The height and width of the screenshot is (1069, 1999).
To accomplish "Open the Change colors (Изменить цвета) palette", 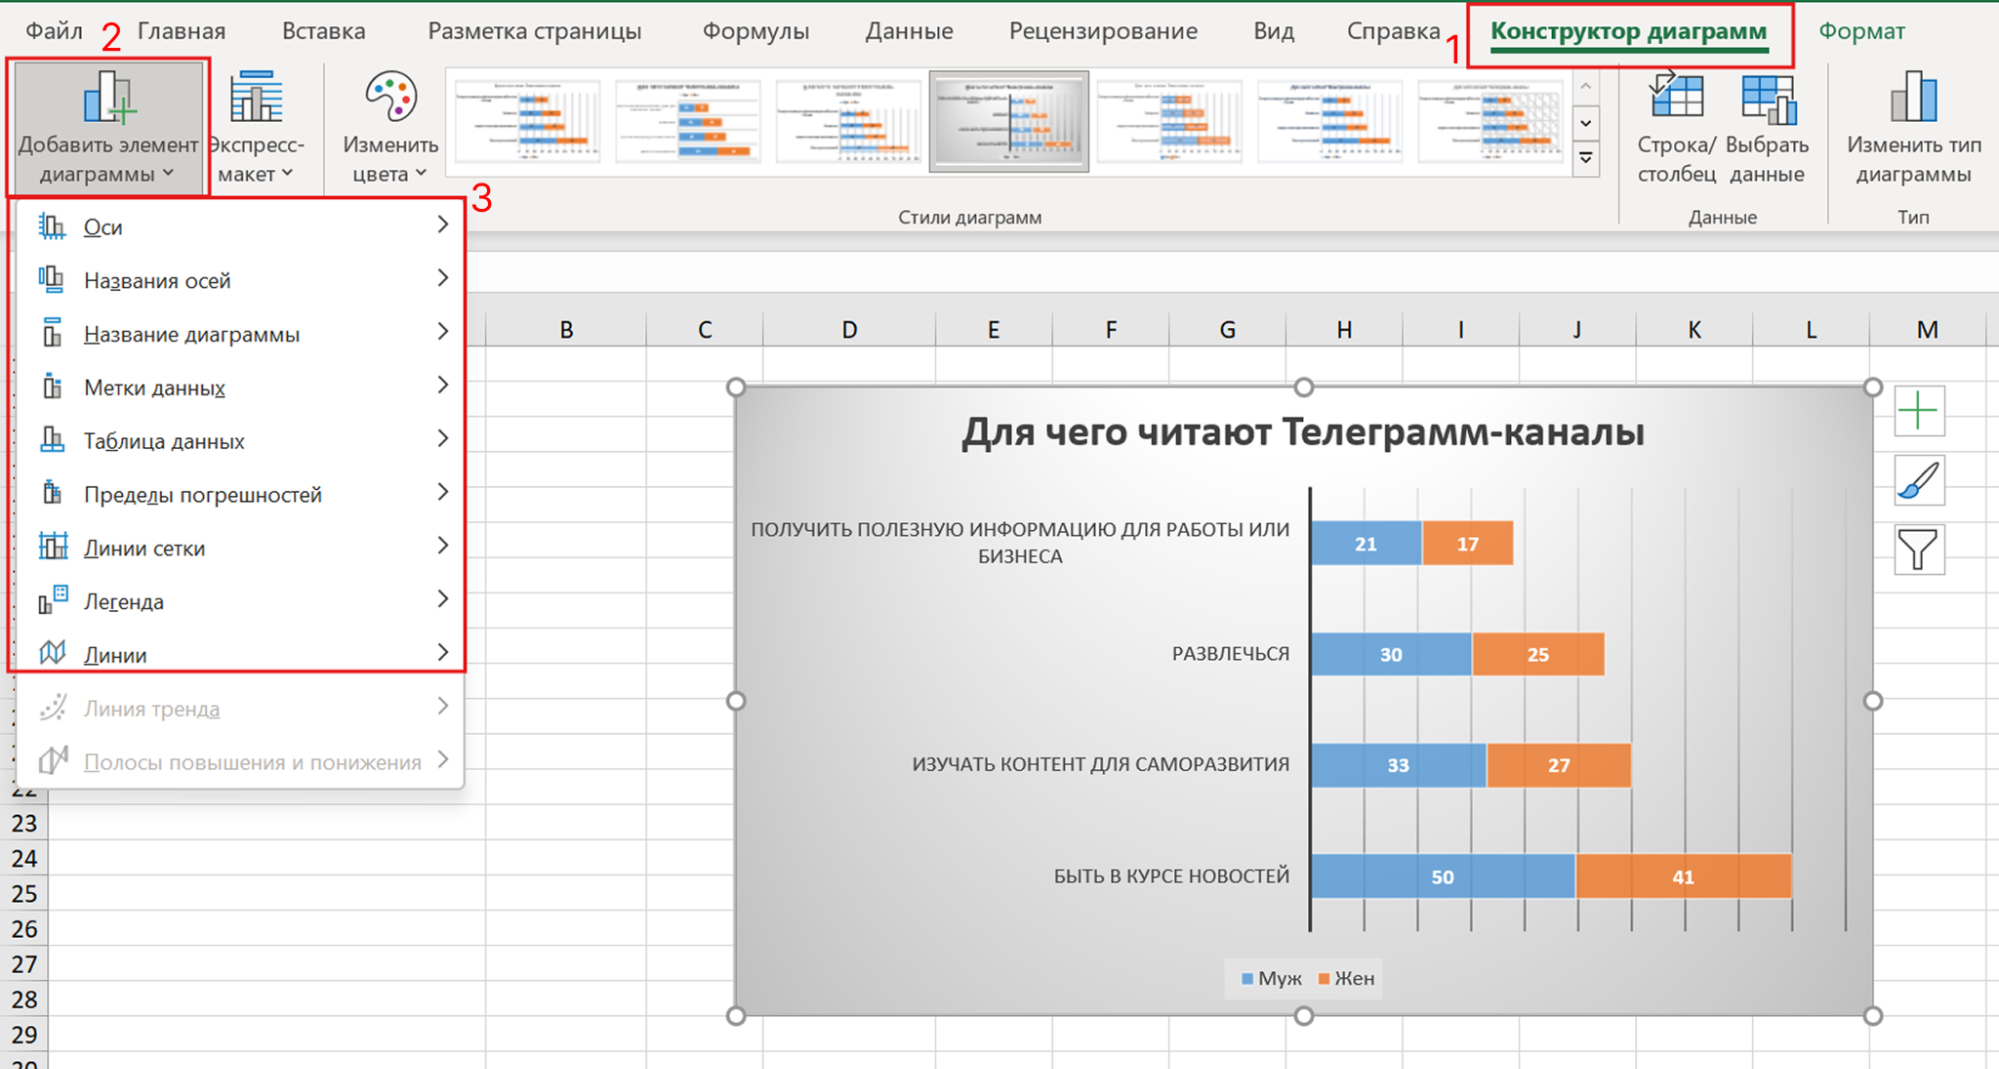I will [x=389, y=127].
